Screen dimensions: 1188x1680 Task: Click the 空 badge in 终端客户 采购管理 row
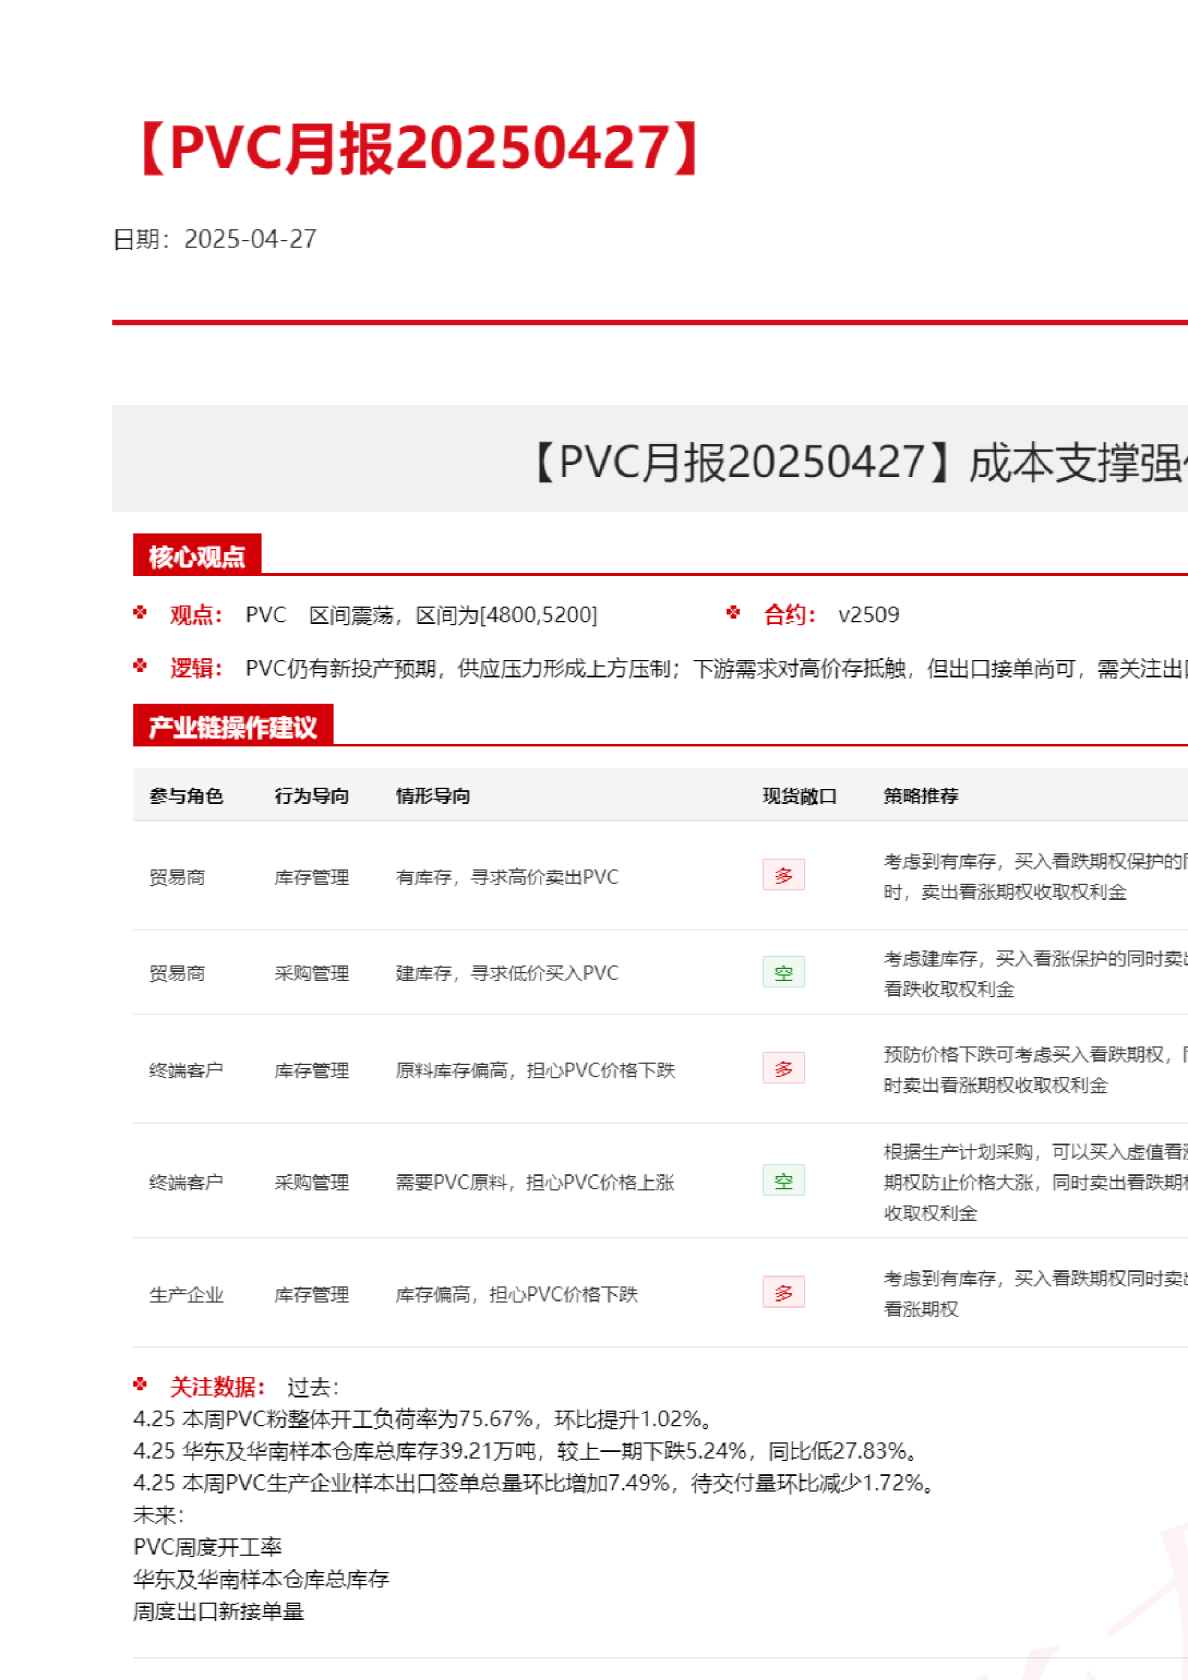(783, 1181)
